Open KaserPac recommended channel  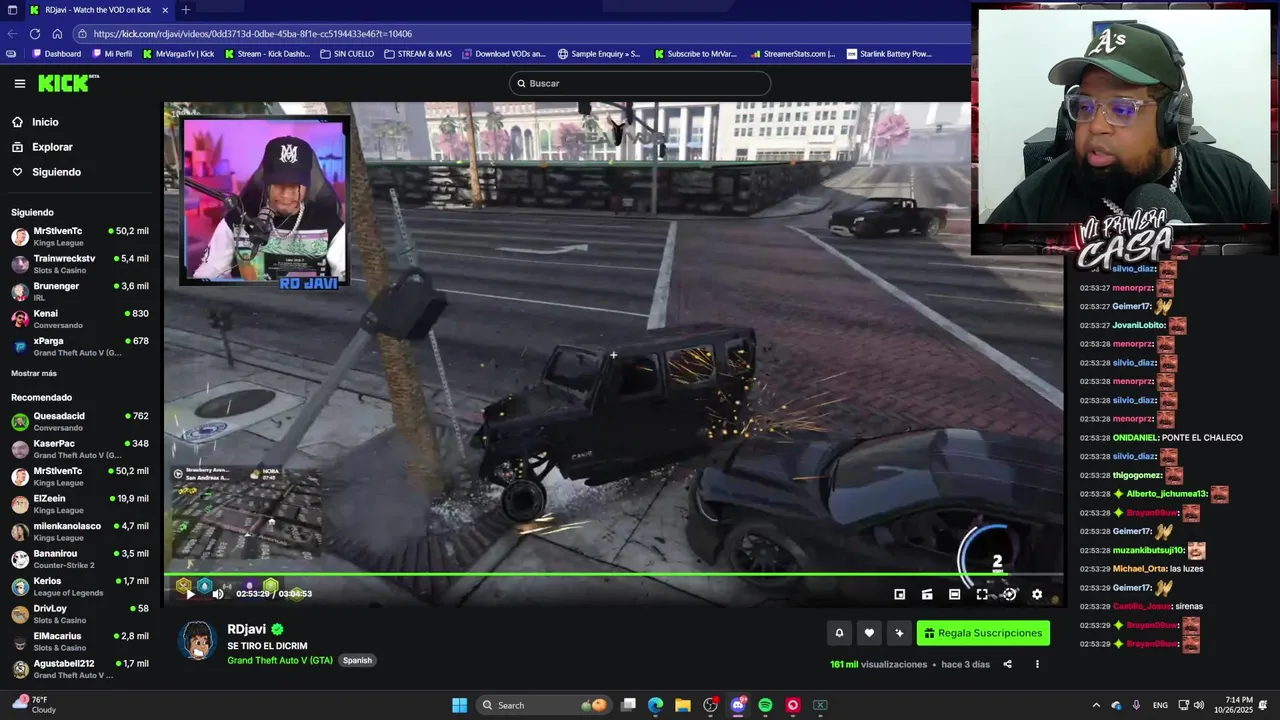point(80,449)
